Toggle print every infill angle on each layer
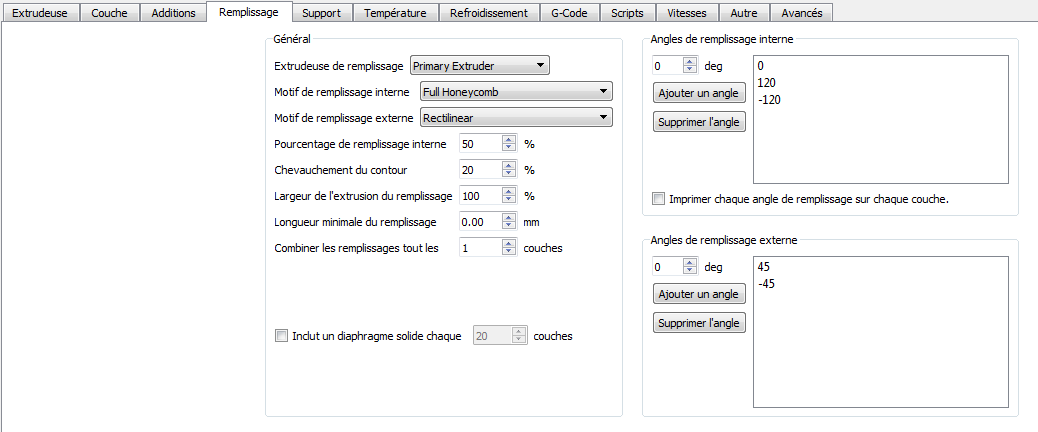The height and width of the screenshot is (432, 1038). point(657,199)
